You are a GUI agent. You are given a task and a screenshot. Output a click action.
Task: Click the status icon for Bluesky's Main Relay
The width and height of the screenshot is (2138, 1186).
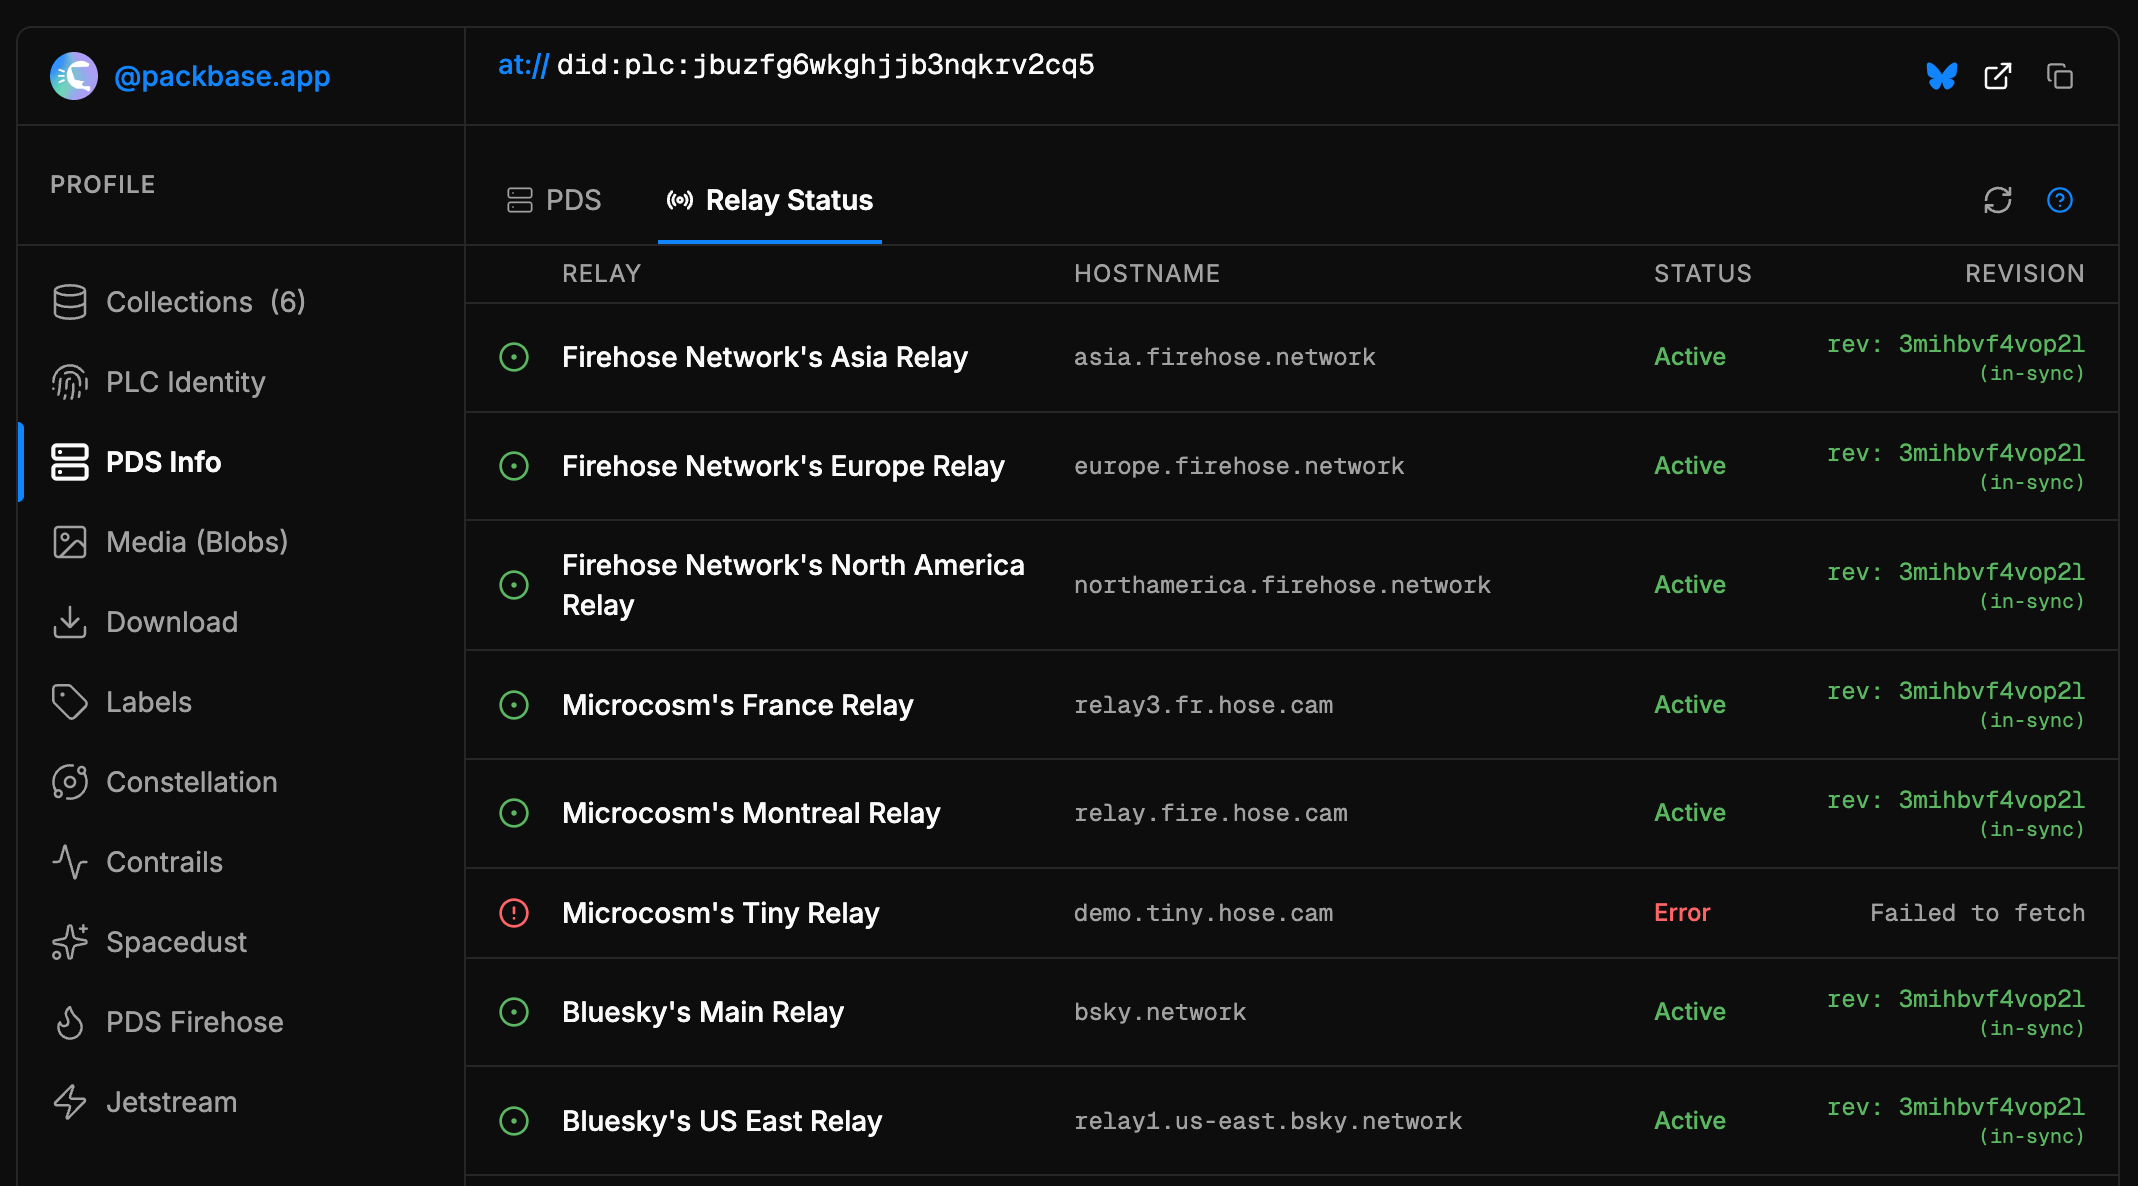(514, 1012)
